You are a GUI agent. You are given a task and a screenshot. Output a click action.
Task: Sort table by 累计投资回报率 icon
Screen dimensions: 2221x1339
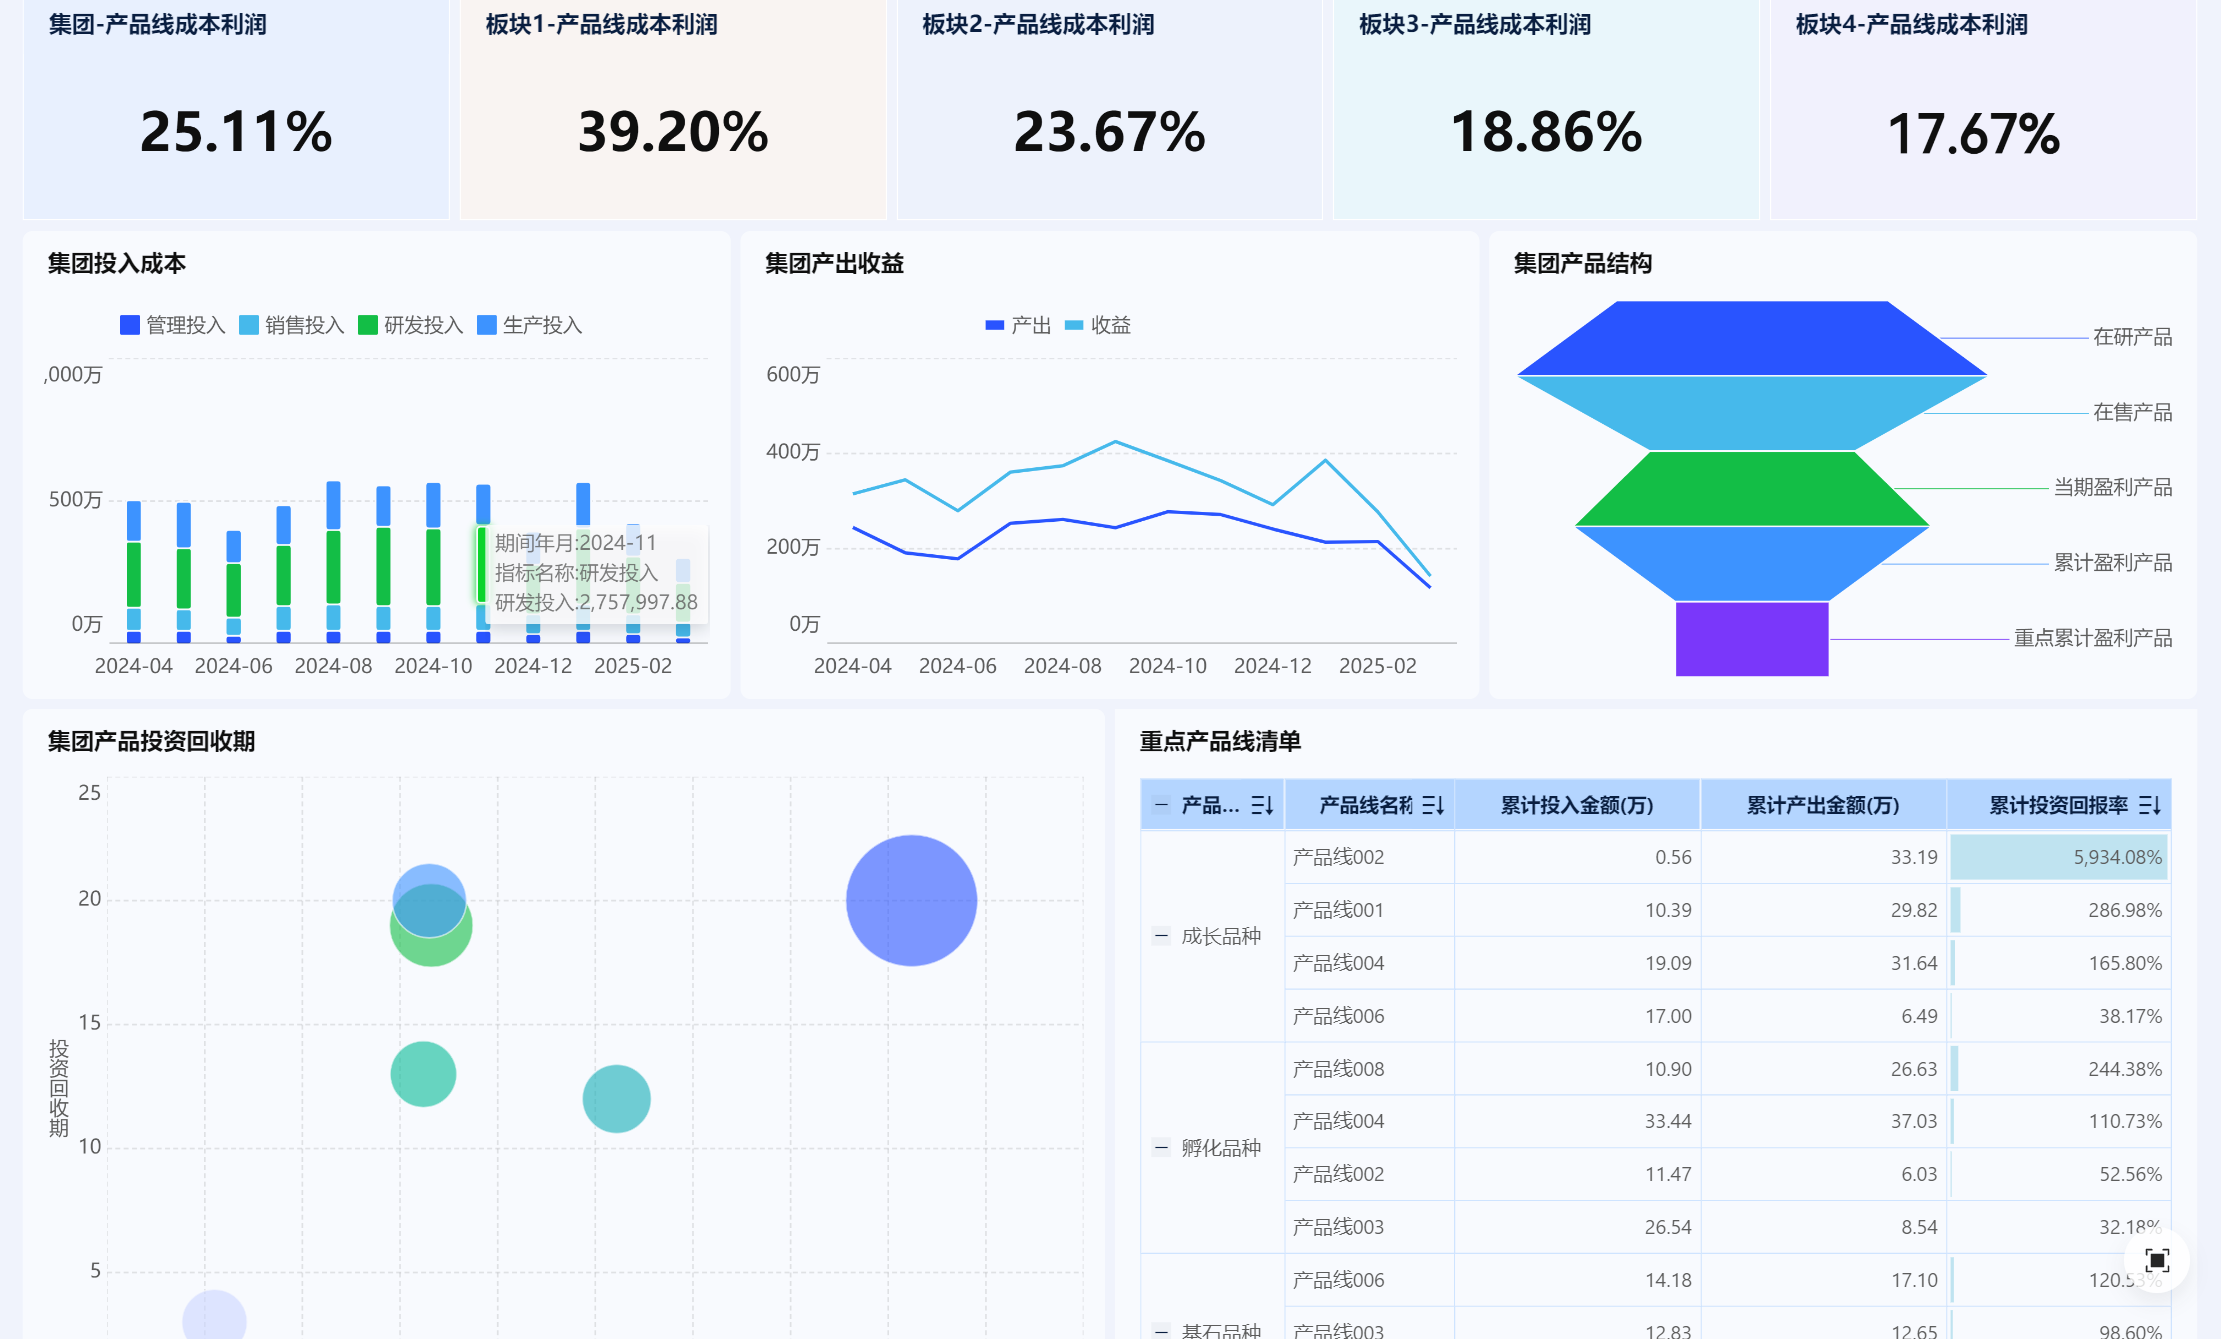(x=2150, y=805)
